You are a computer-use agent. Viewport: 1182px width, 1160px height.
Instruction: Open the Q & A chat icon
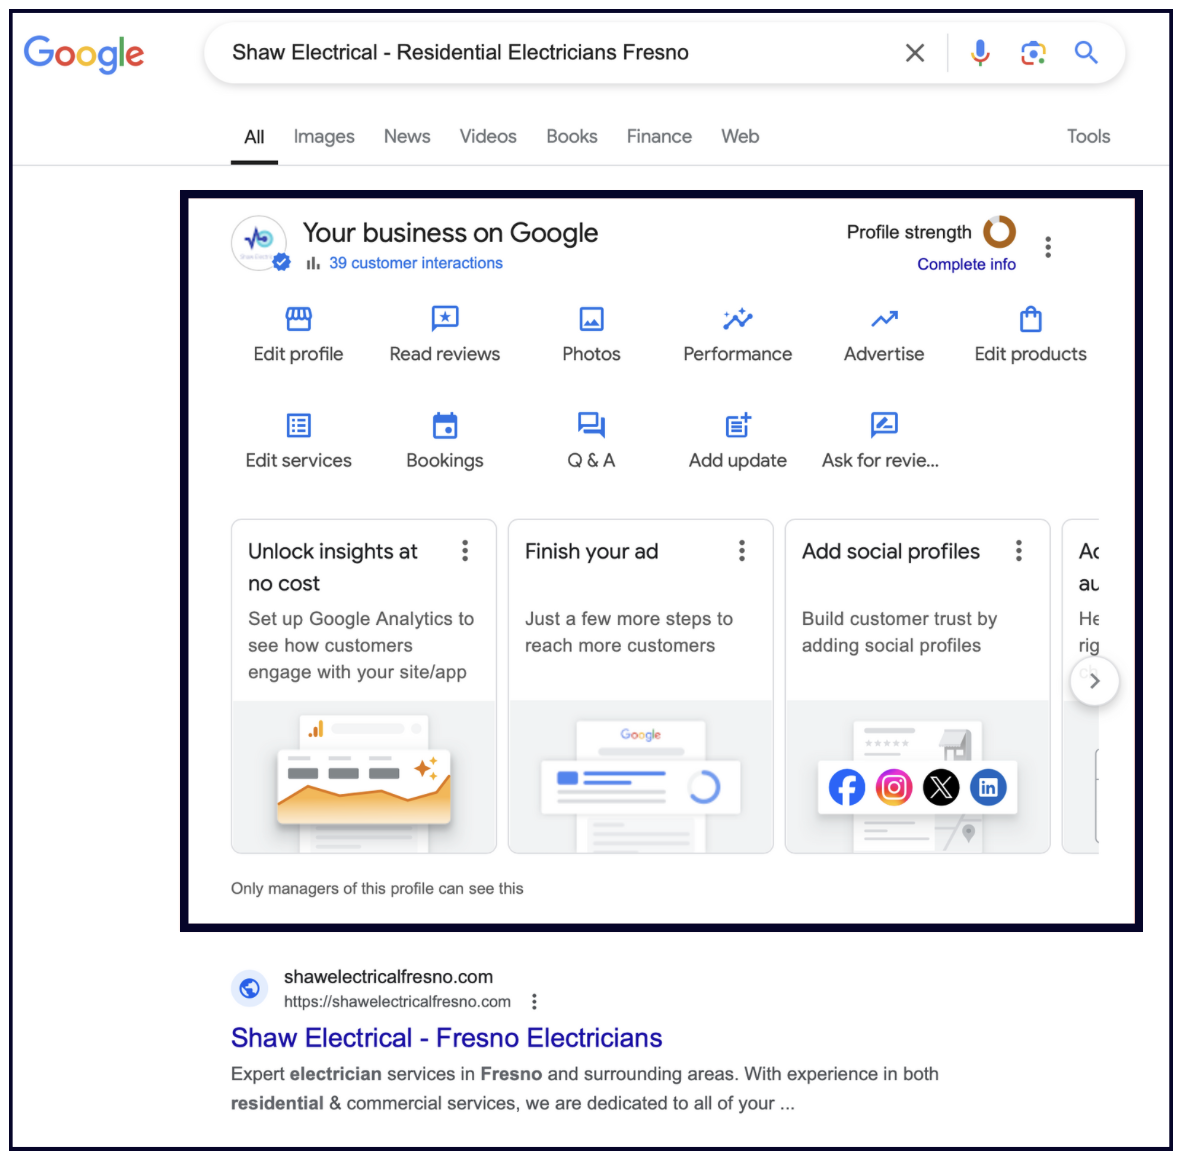click(591, 426)
